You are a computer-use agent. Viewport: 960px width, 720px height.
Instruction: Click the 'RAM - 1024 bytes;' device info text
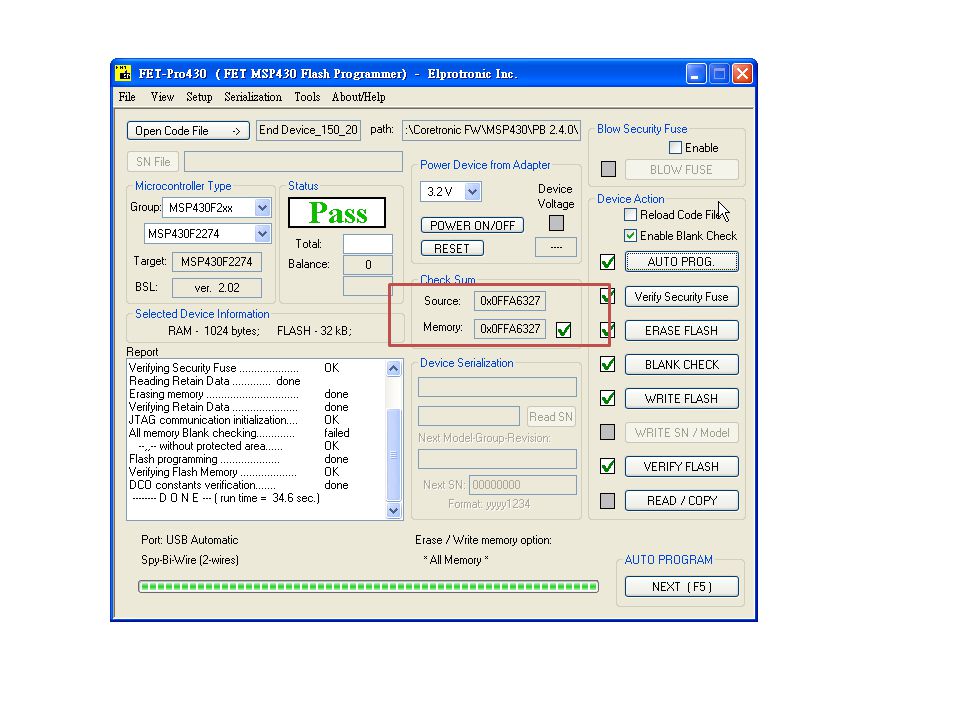[x=214, y=331]
